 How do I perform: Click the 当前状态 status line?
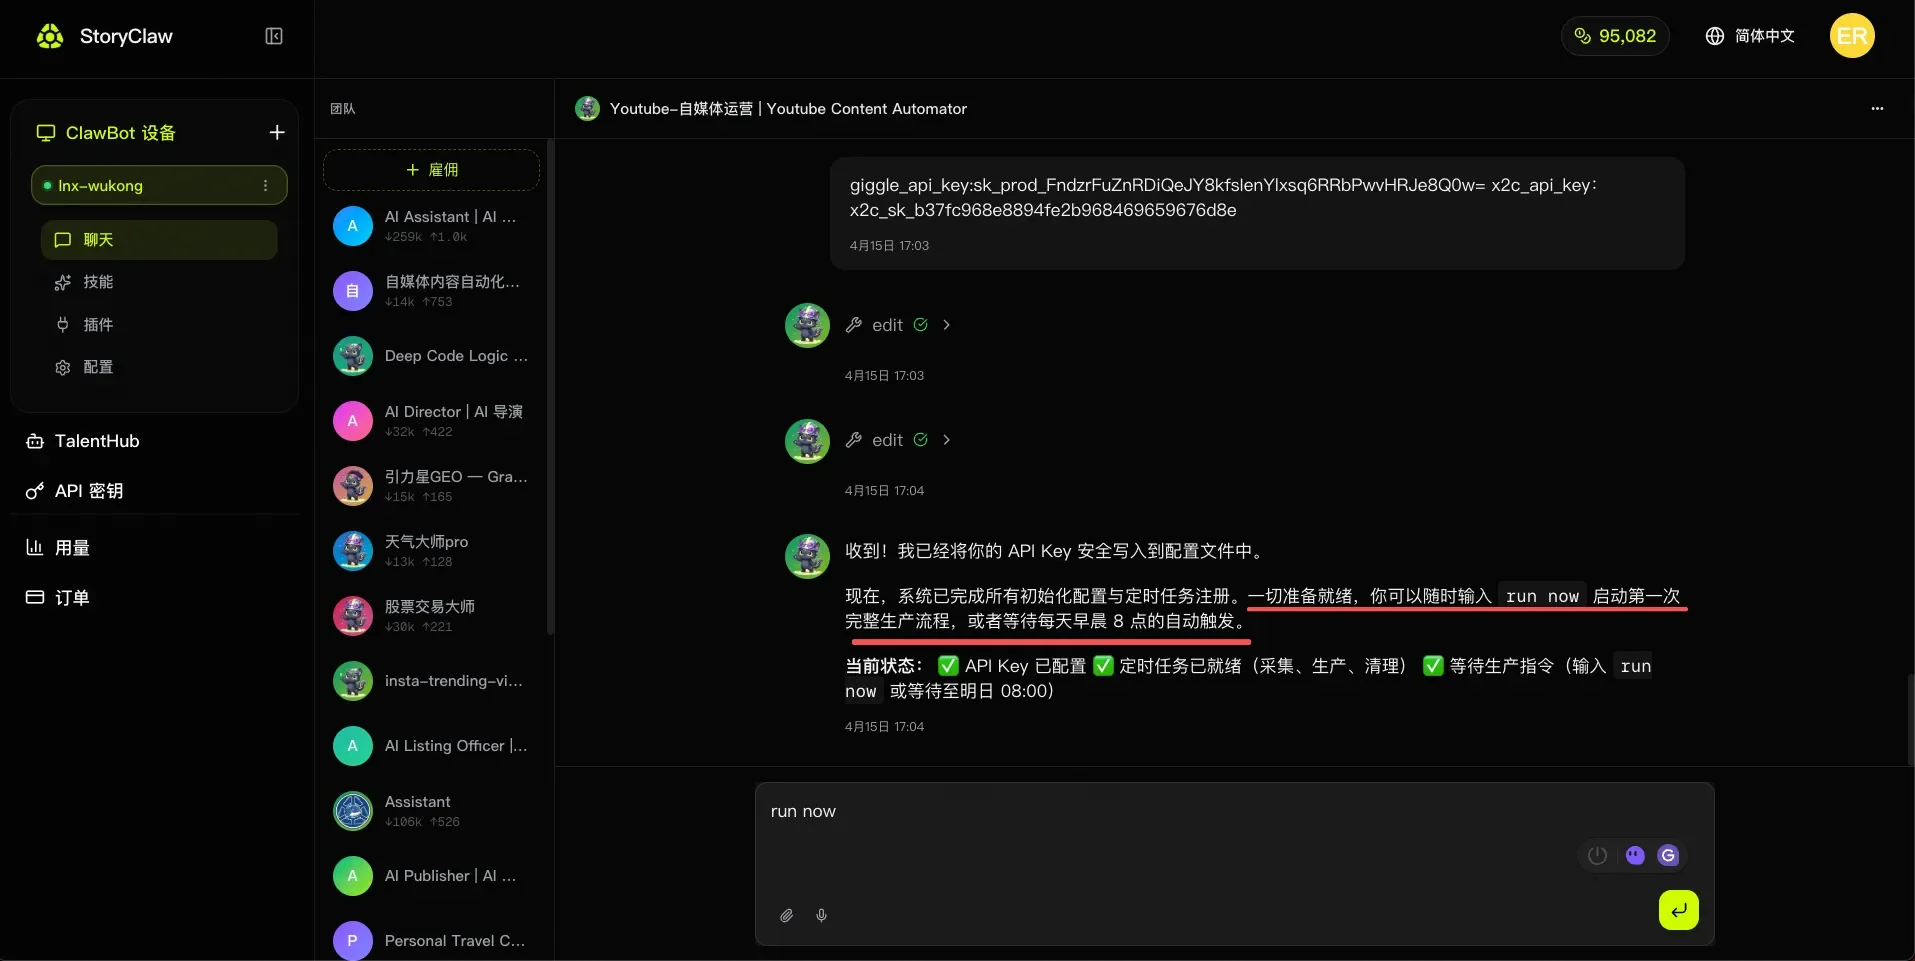[1248, 678]
